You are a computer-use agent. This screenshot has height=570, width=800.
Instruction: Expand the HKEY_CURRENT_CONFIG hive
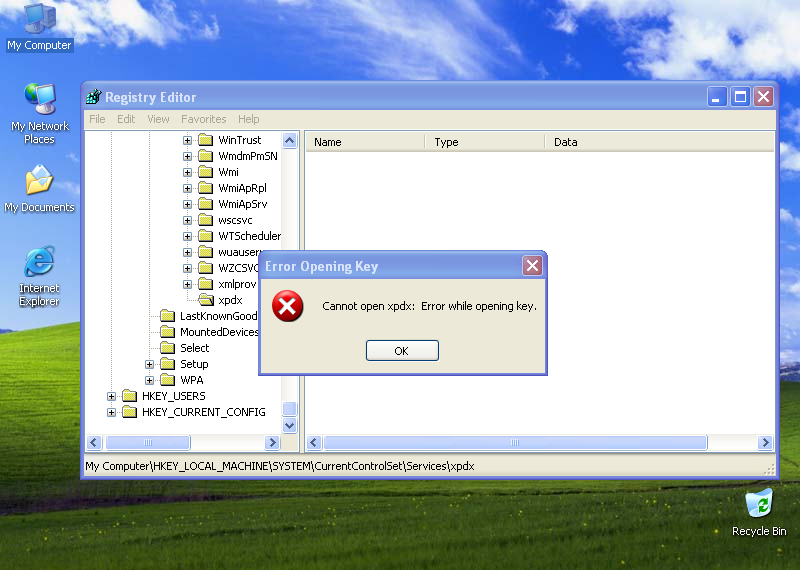coord(111,412)
